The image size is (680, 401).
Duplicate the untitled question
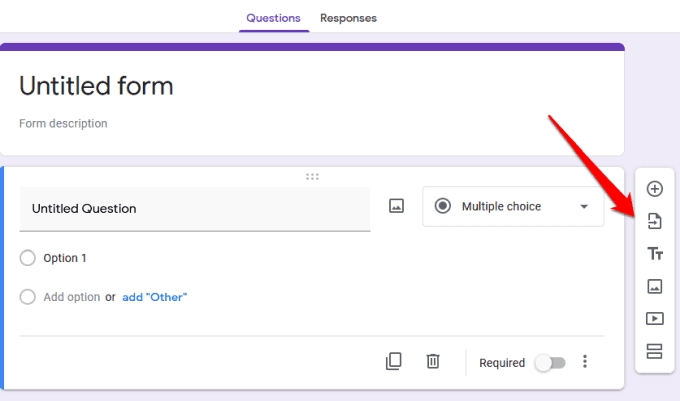(394, 362)
